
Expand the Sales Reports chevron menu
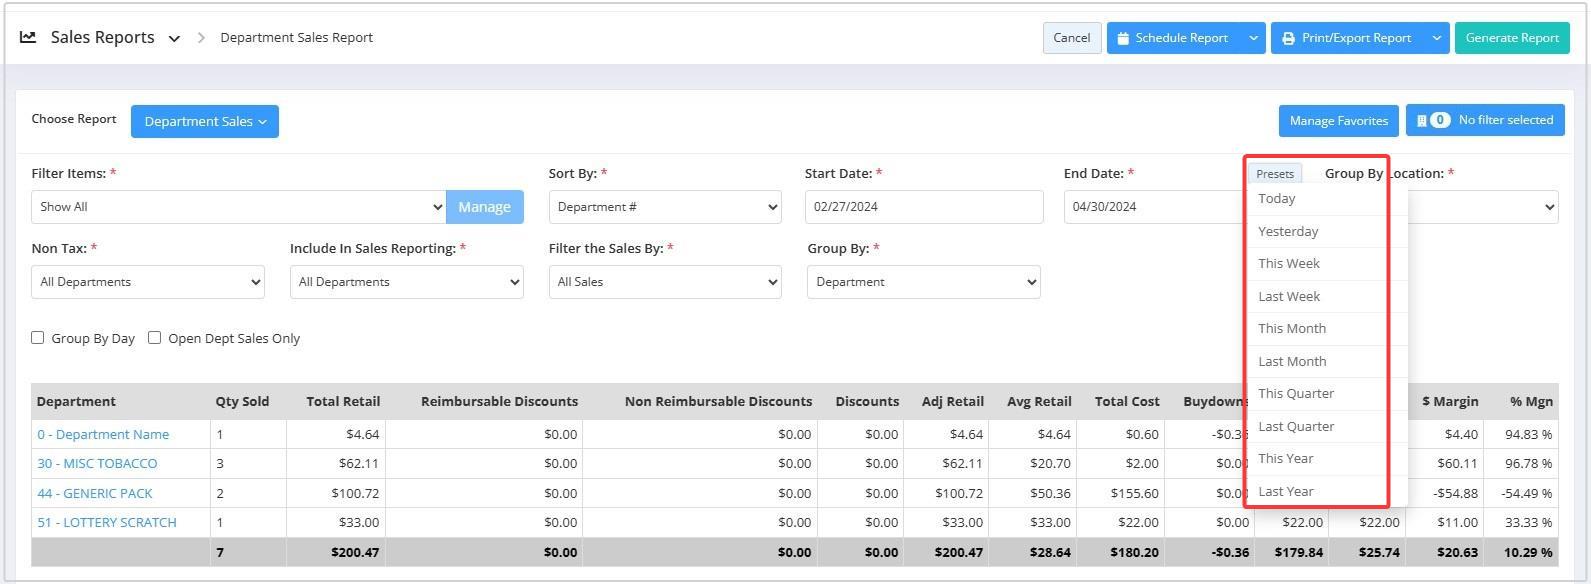[174, 39]
